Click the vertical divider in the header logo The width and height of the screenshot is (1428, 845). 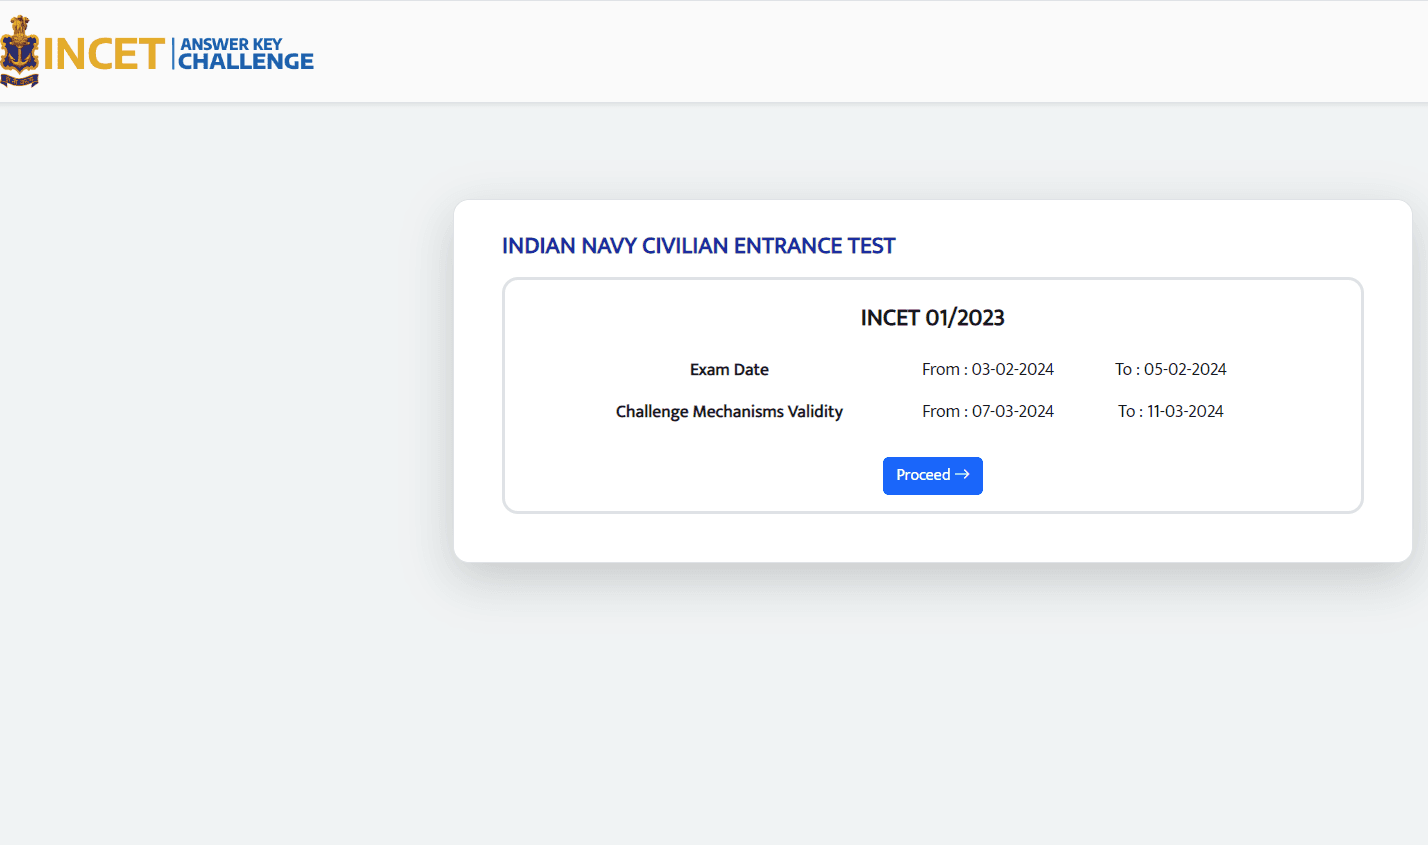coord(173,54)
